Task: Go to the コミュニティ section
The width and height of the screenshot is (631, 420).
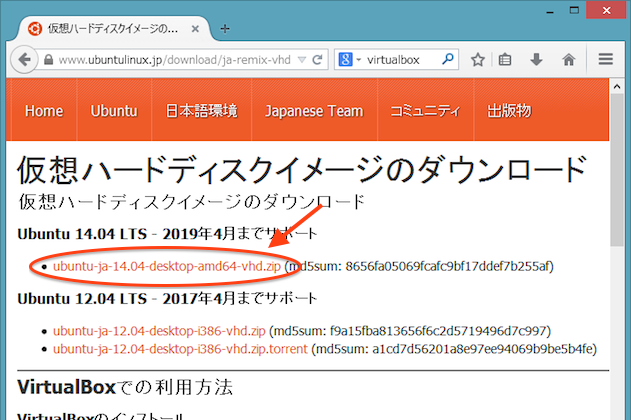Action: [x=425, y=111]
